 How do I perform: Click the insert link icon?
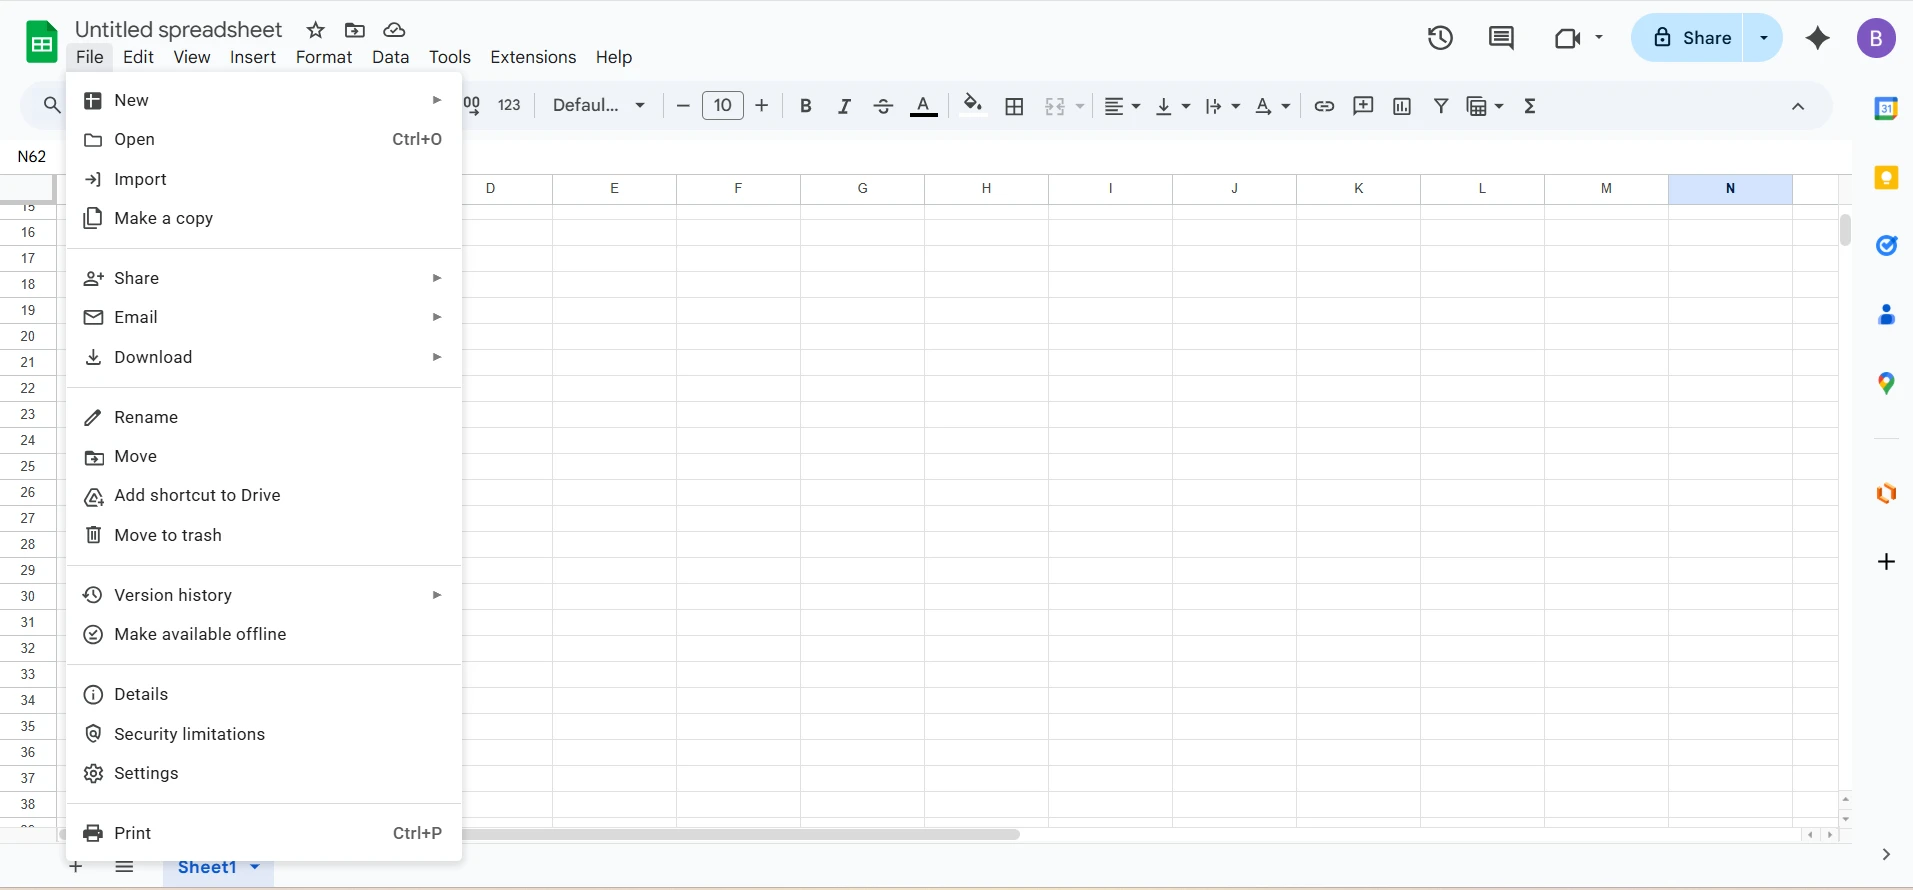point(1324,106)
